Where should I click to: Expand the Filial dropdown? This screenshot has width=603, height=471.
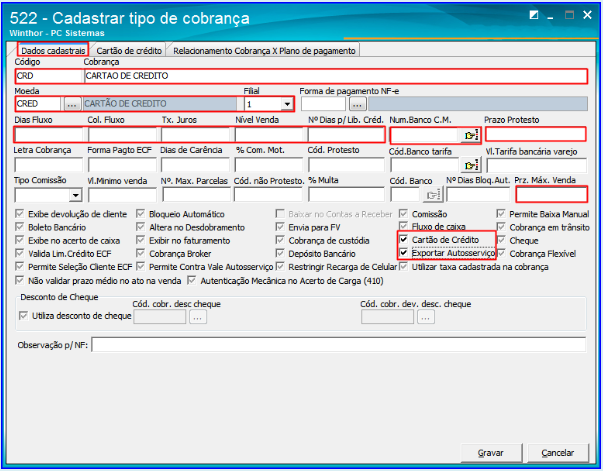coord(287,103)
